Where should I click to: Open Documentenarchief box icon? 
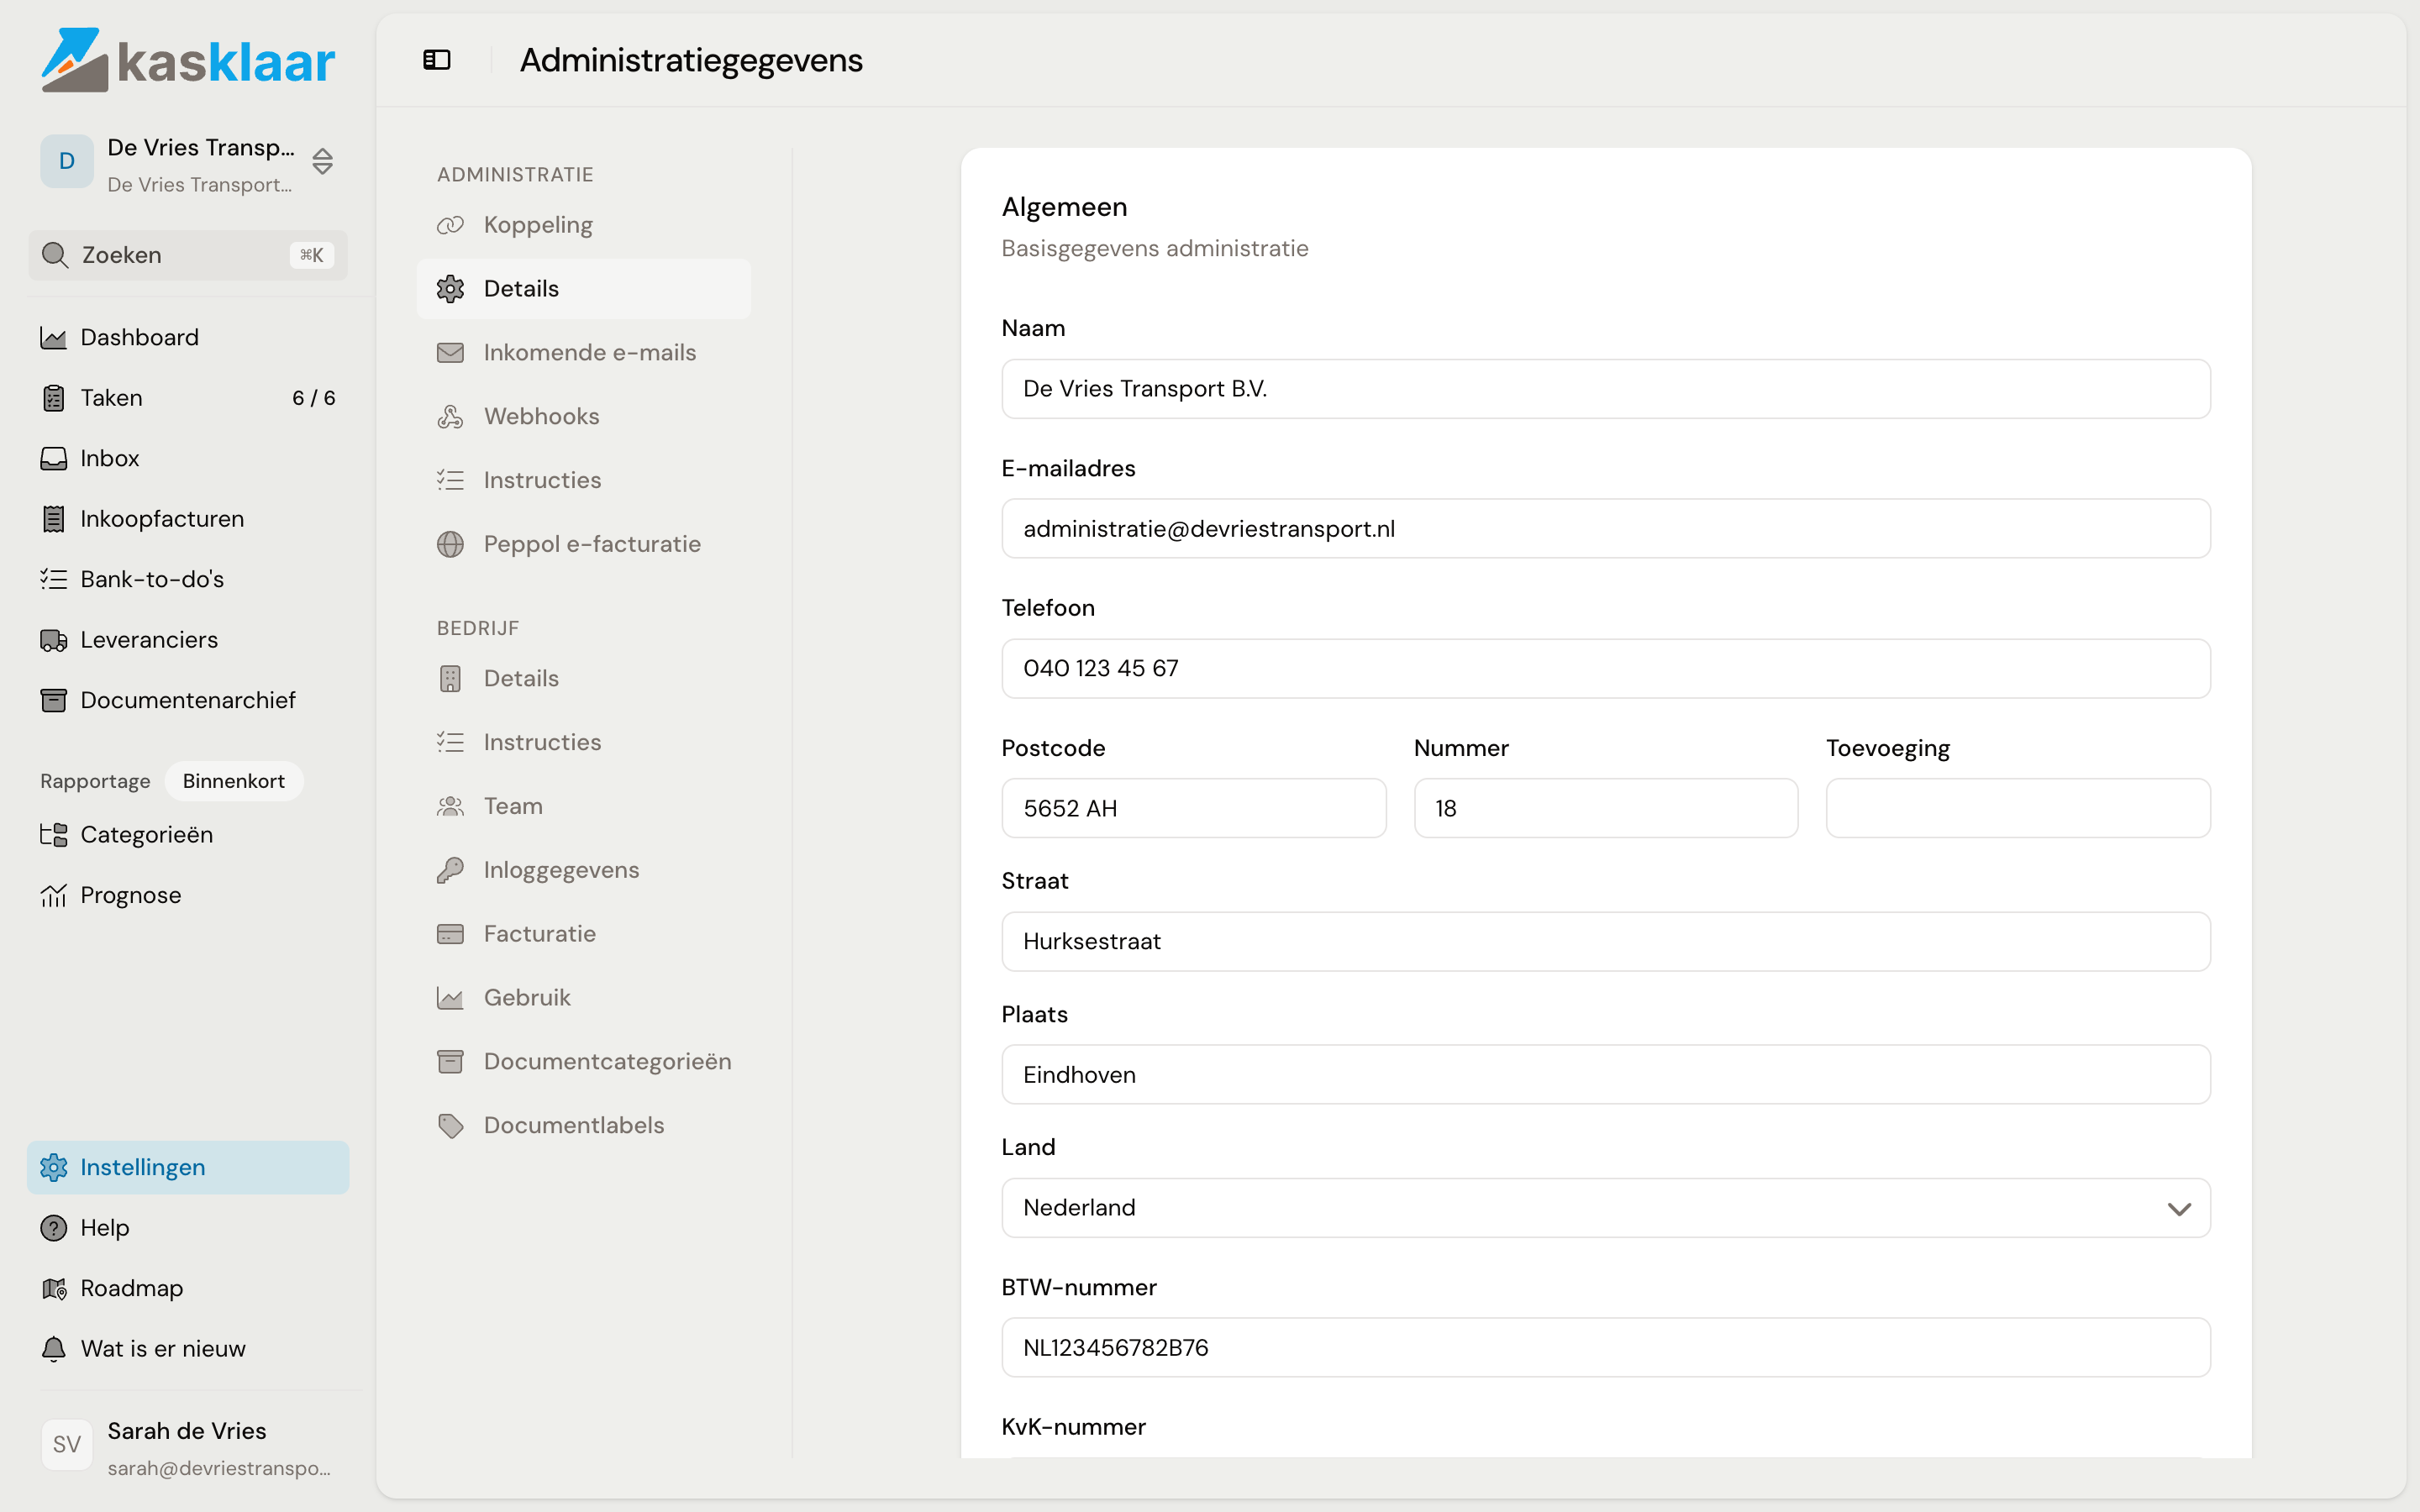coord(53,700)
